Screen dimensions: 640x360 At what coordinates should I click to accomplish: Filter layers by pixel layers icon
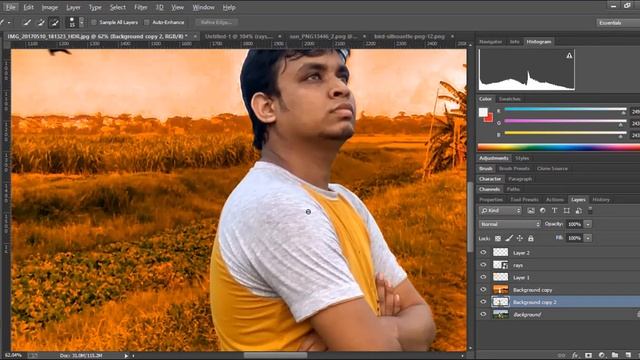click(531, 211)
